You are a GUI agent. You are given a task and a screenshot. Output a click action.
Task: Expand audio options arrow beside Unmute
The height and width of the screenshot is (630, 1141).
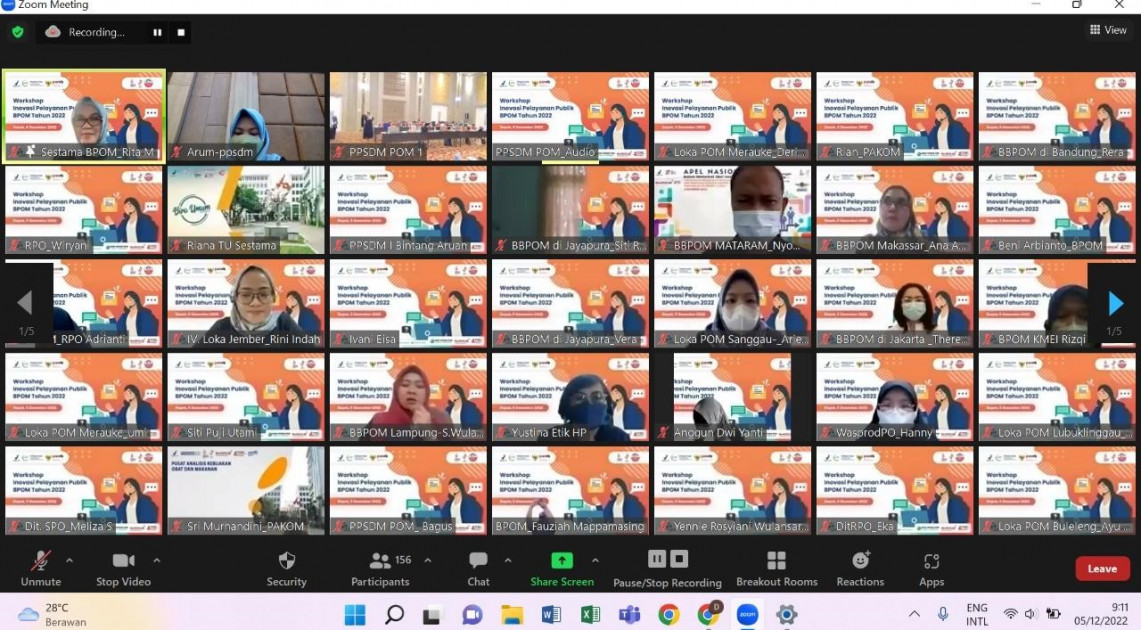coord(69,560)
